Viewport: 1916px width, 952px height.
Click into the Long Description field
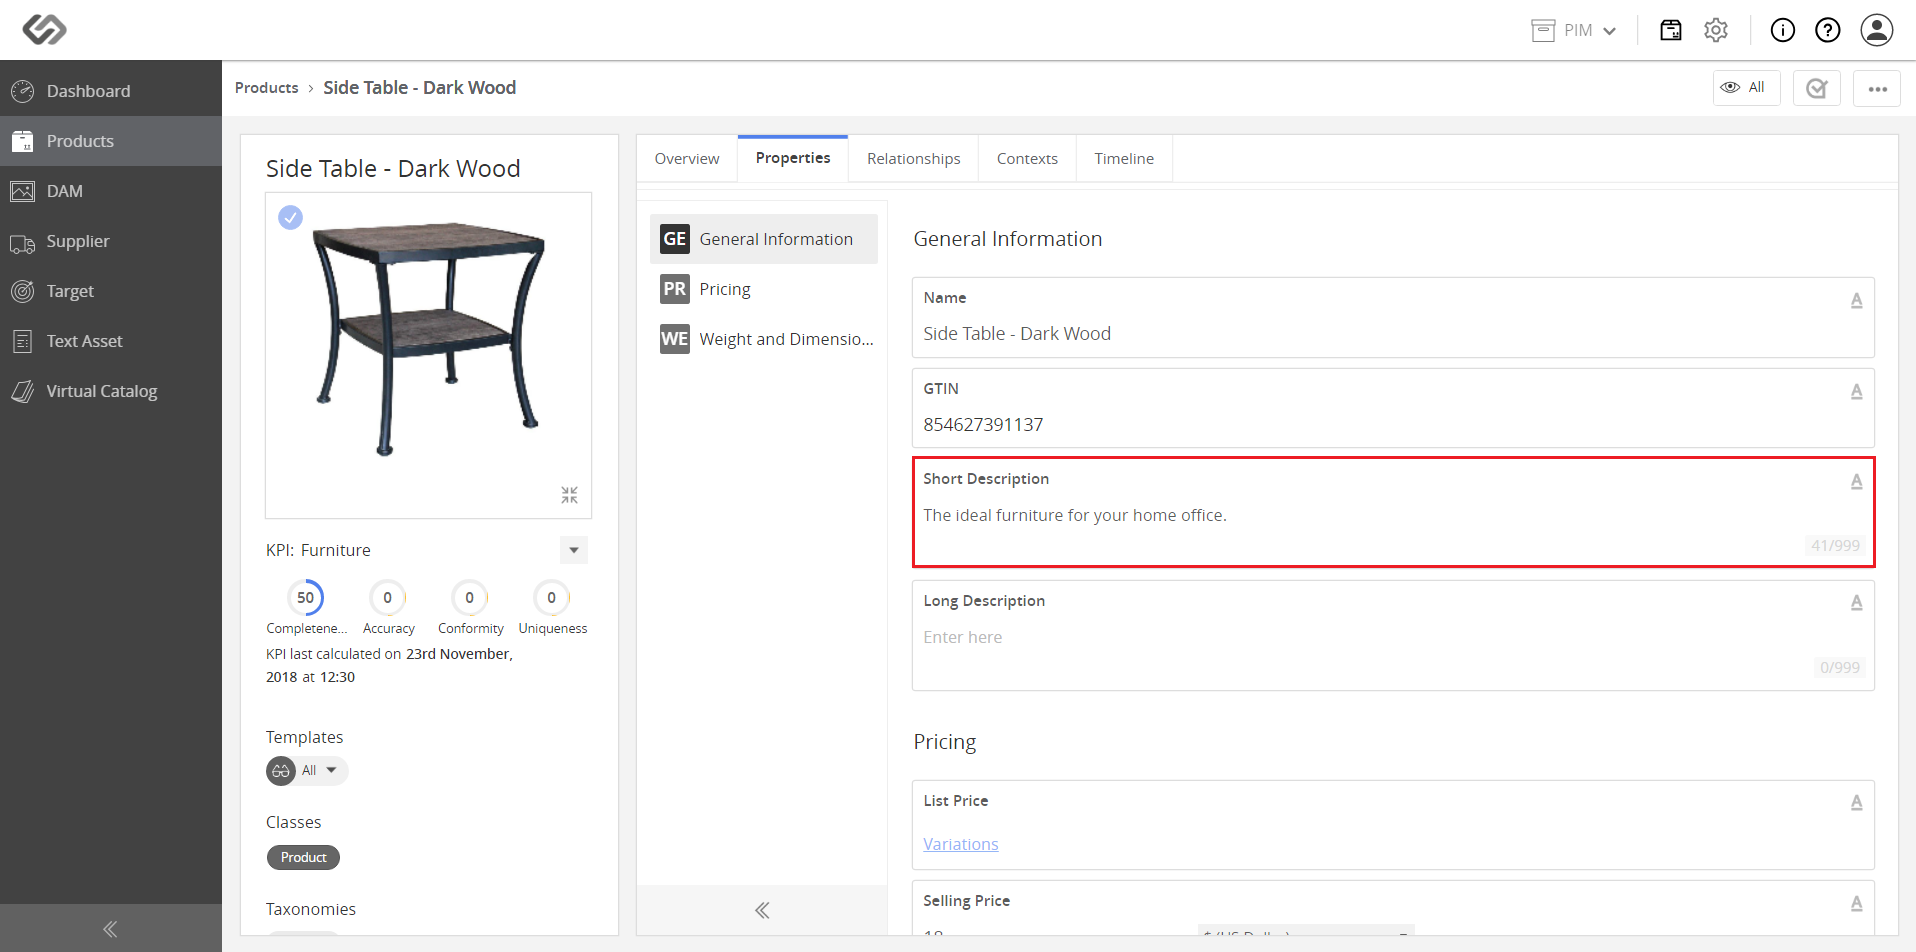tap(1393, 636)
